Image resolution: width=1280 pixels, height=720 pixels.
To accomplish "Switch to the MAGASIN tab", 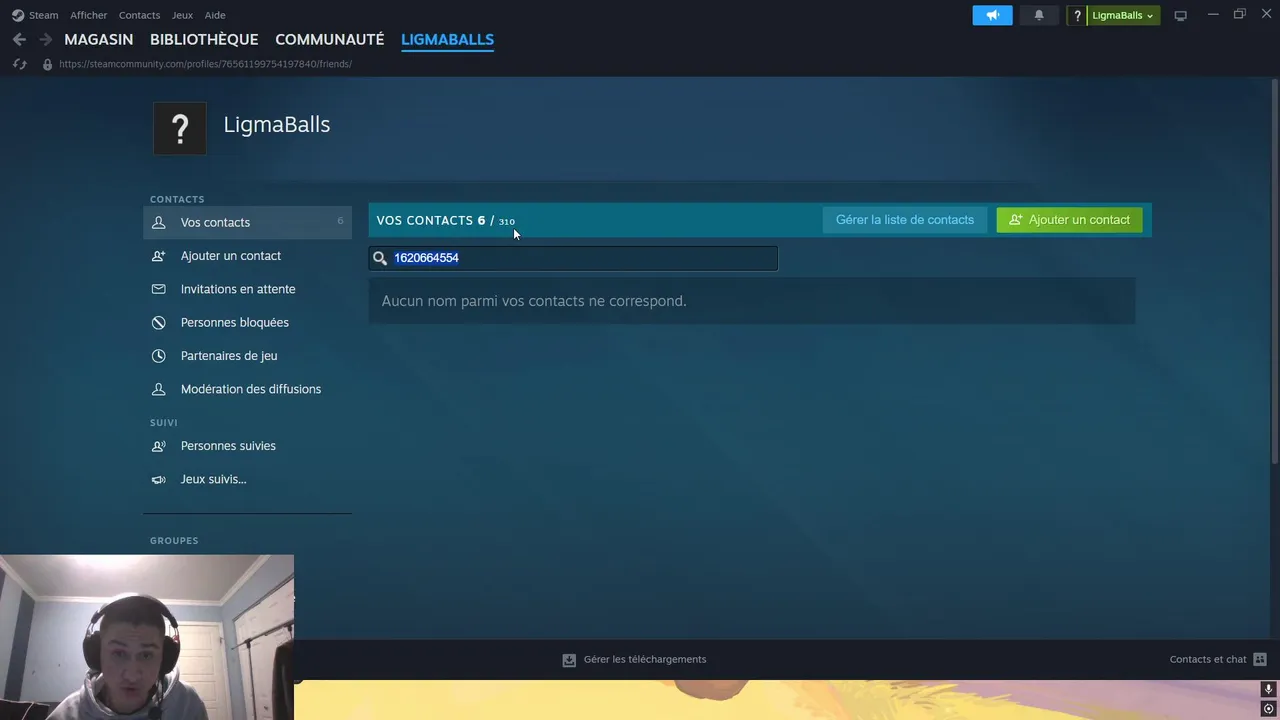I will [98, 39].
